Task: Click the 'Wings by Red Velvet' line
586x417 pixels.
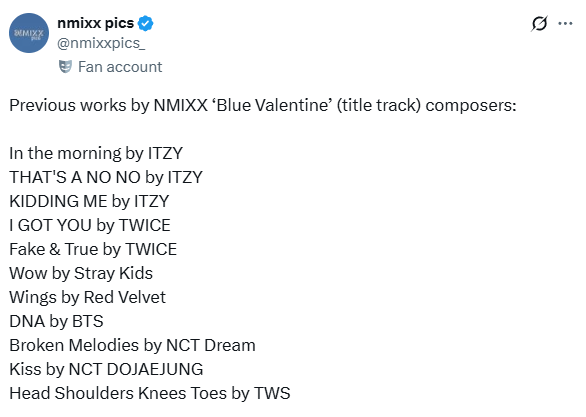Action: click(87, 297)
